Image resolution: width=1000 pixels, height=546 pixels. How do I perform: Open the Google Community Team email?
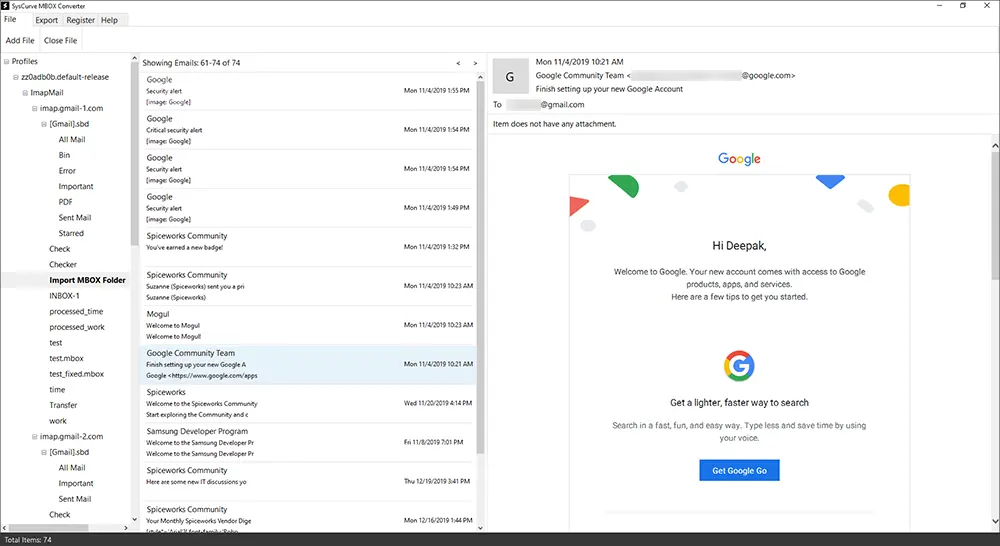(x=308, y=364)
